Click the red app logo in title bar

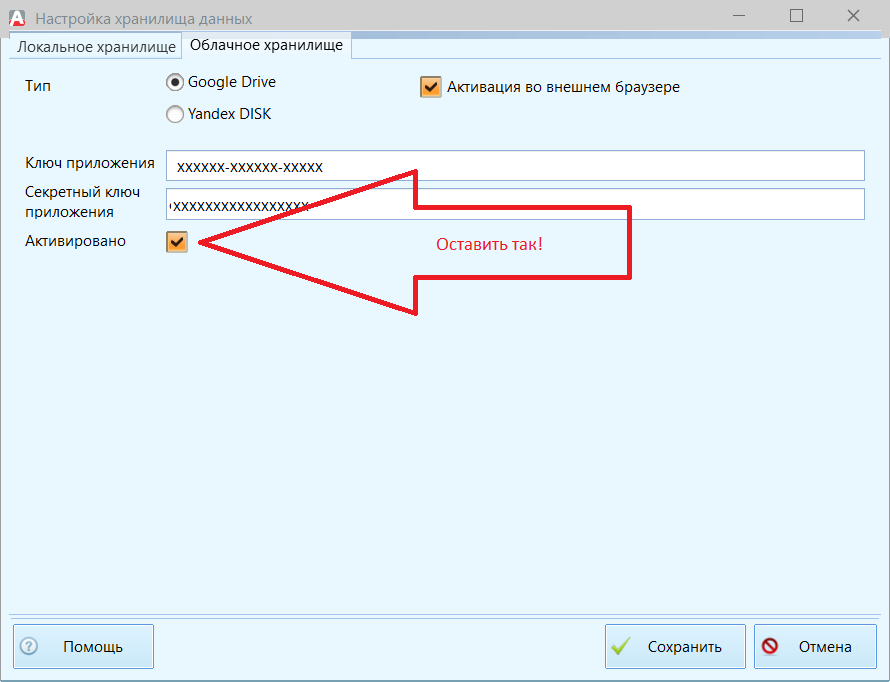pyautogui.click(x=16, y=17)
